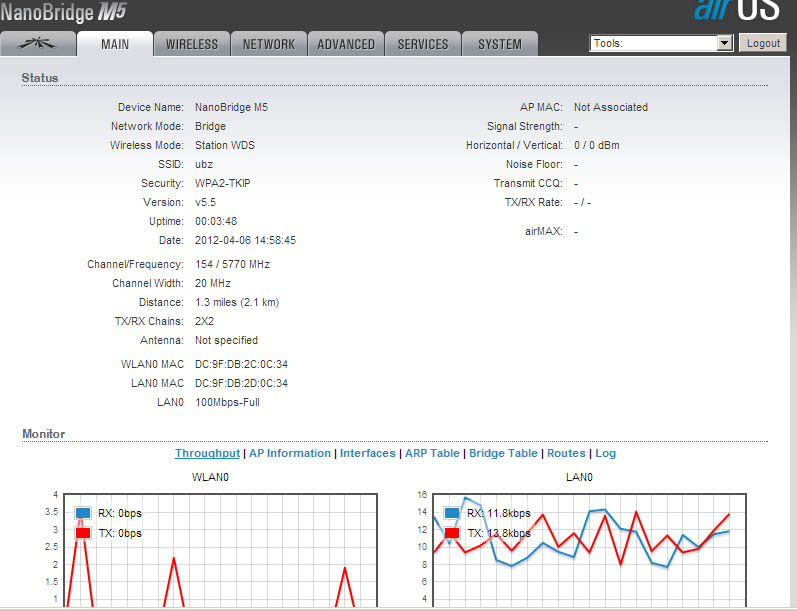Open the Bridge Table link
This screenshot has width=797, height=611.
point(503,453)
